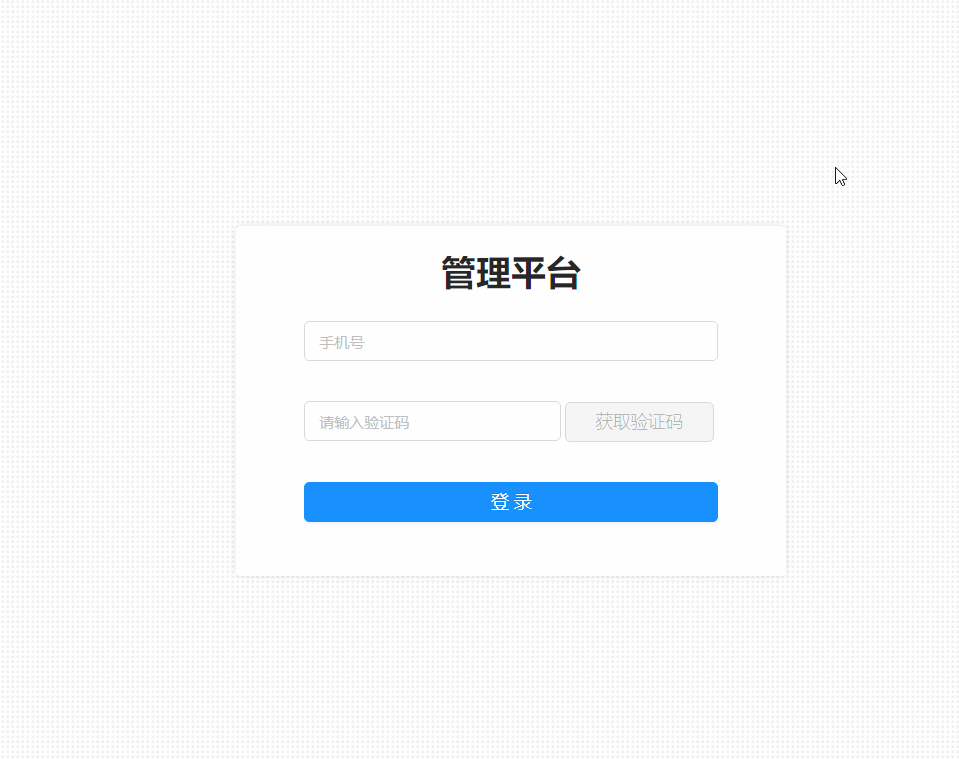This screenshot has height=759, width=959.
Task: Click the white login card below 登录
Action: (511, 549)
